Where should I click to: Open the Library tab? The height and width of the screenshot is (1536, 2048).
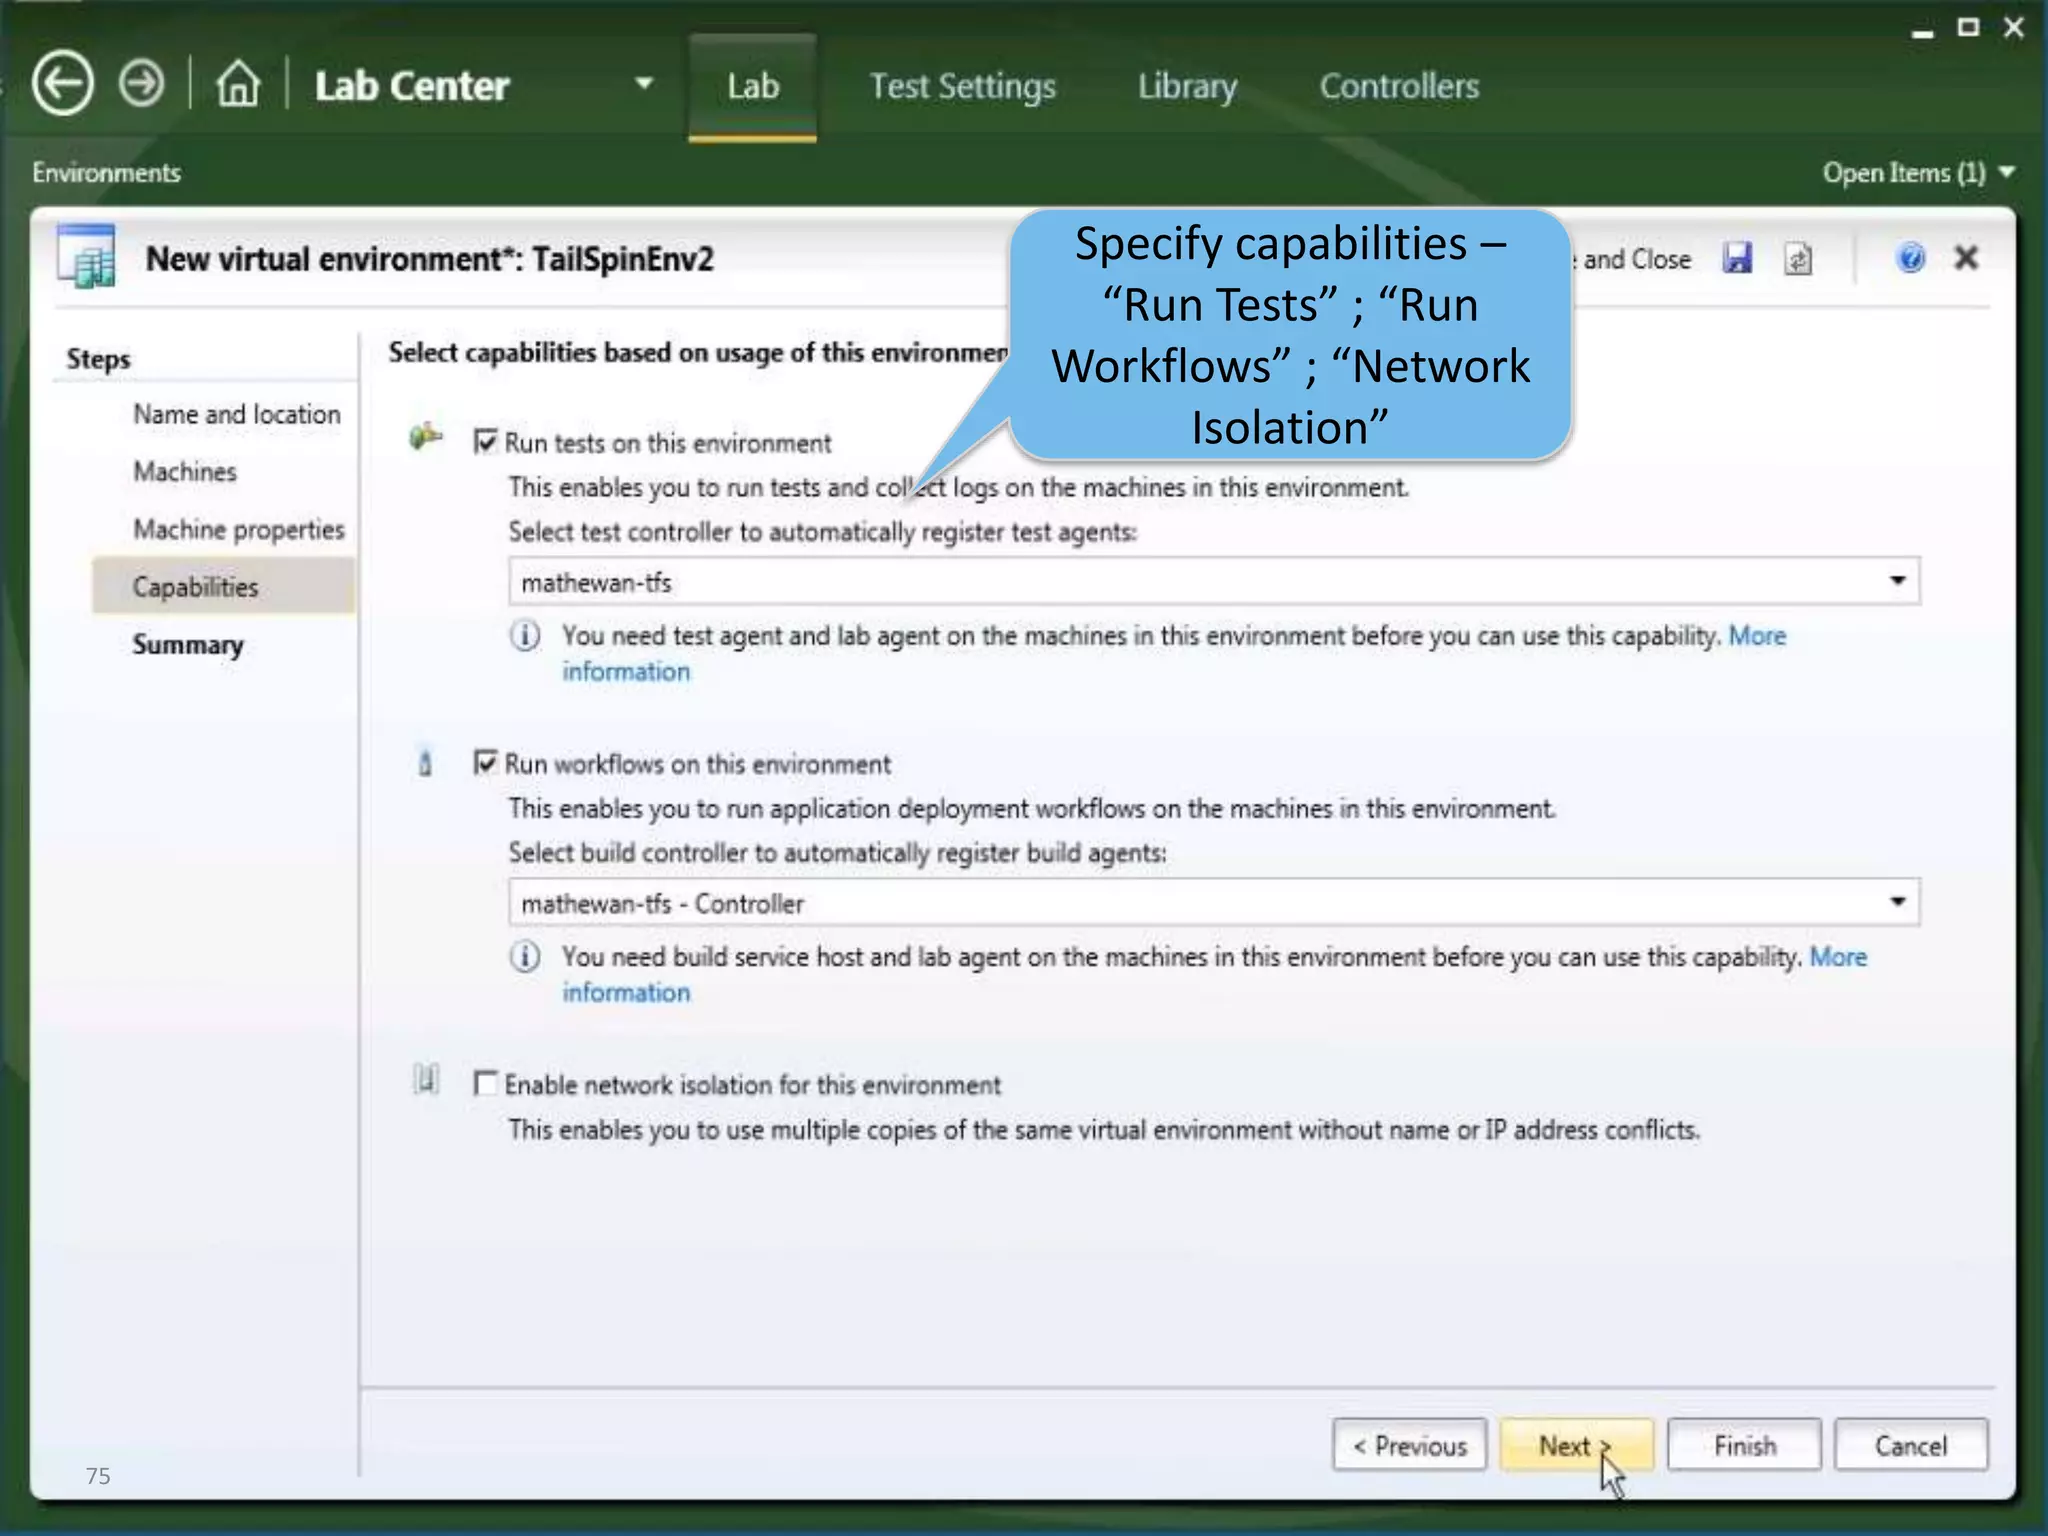point(1187,87)
